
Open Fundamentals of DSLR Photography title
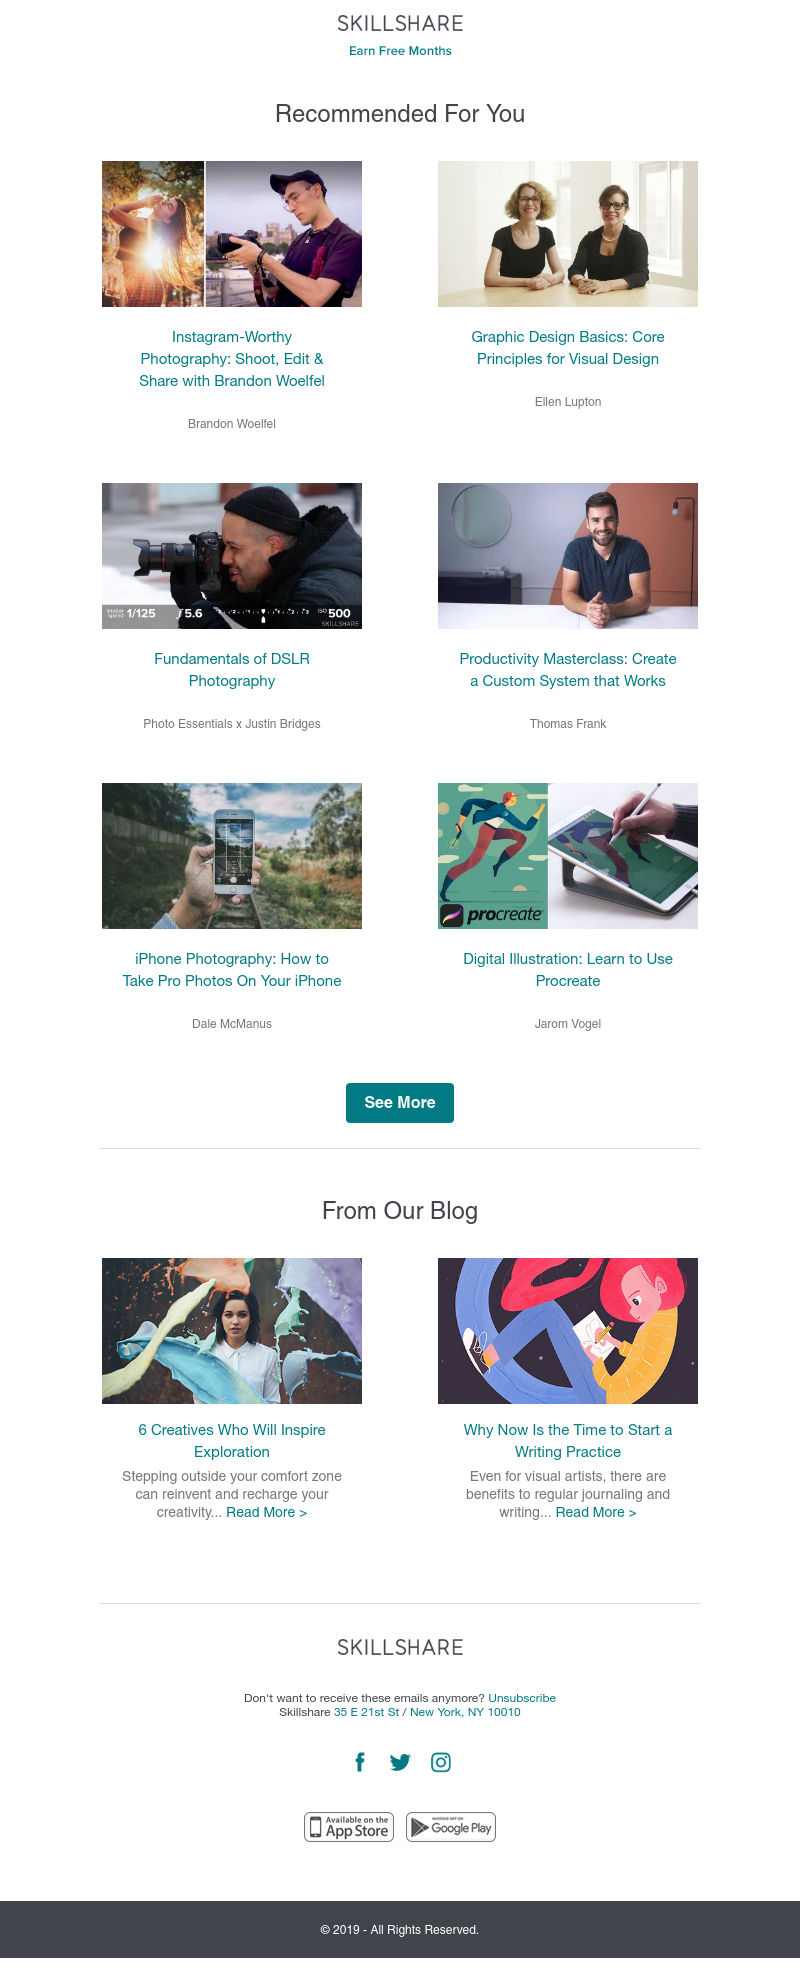232,670
